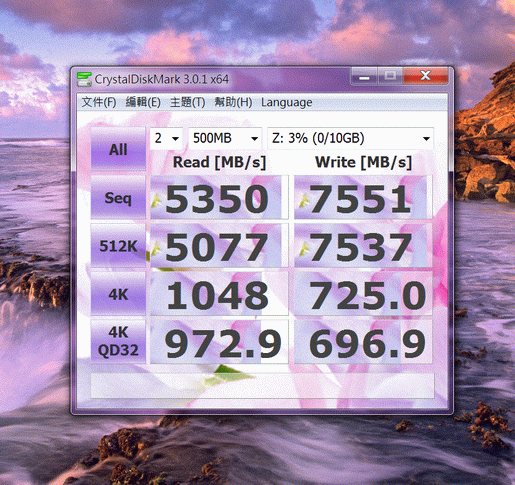515x485 pixels.
Task: Open the 文件(F) menu
Action: 99,102
